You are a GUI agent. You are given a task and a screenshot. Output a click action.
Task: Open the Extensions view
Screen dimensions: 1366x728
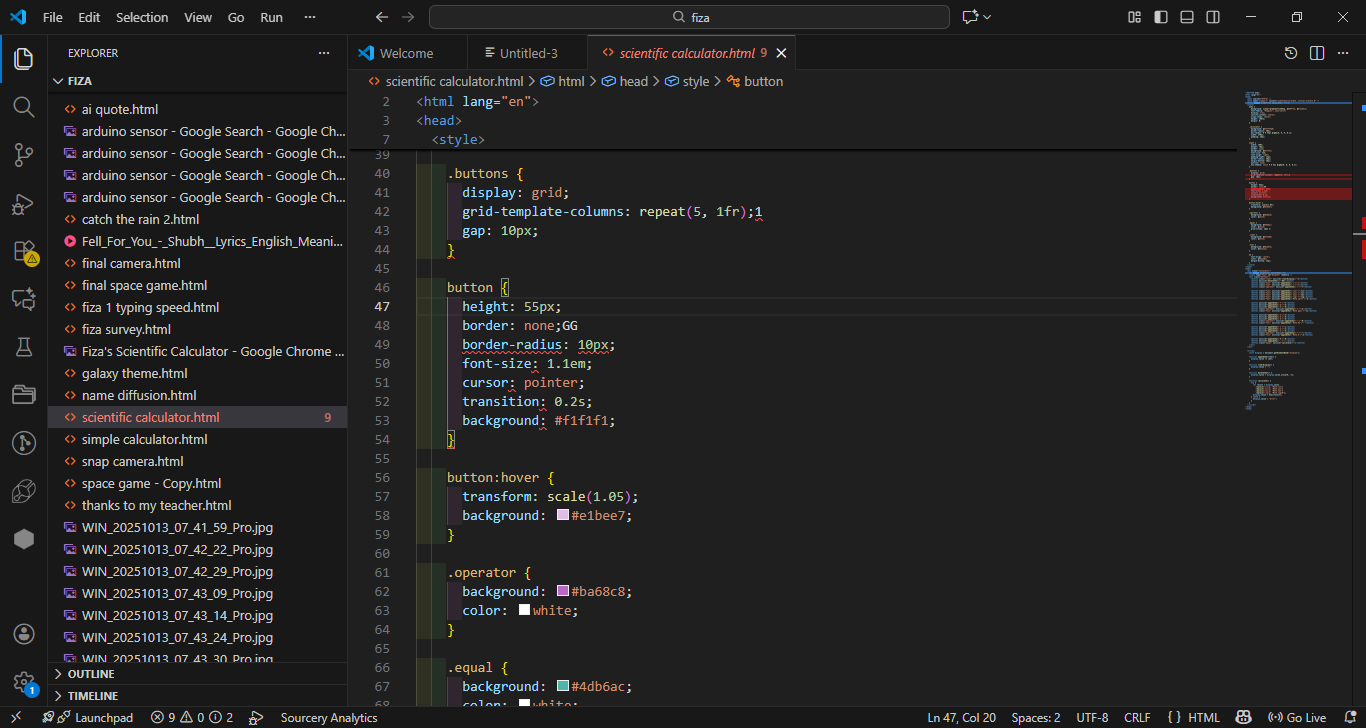(x=23, y=251)
